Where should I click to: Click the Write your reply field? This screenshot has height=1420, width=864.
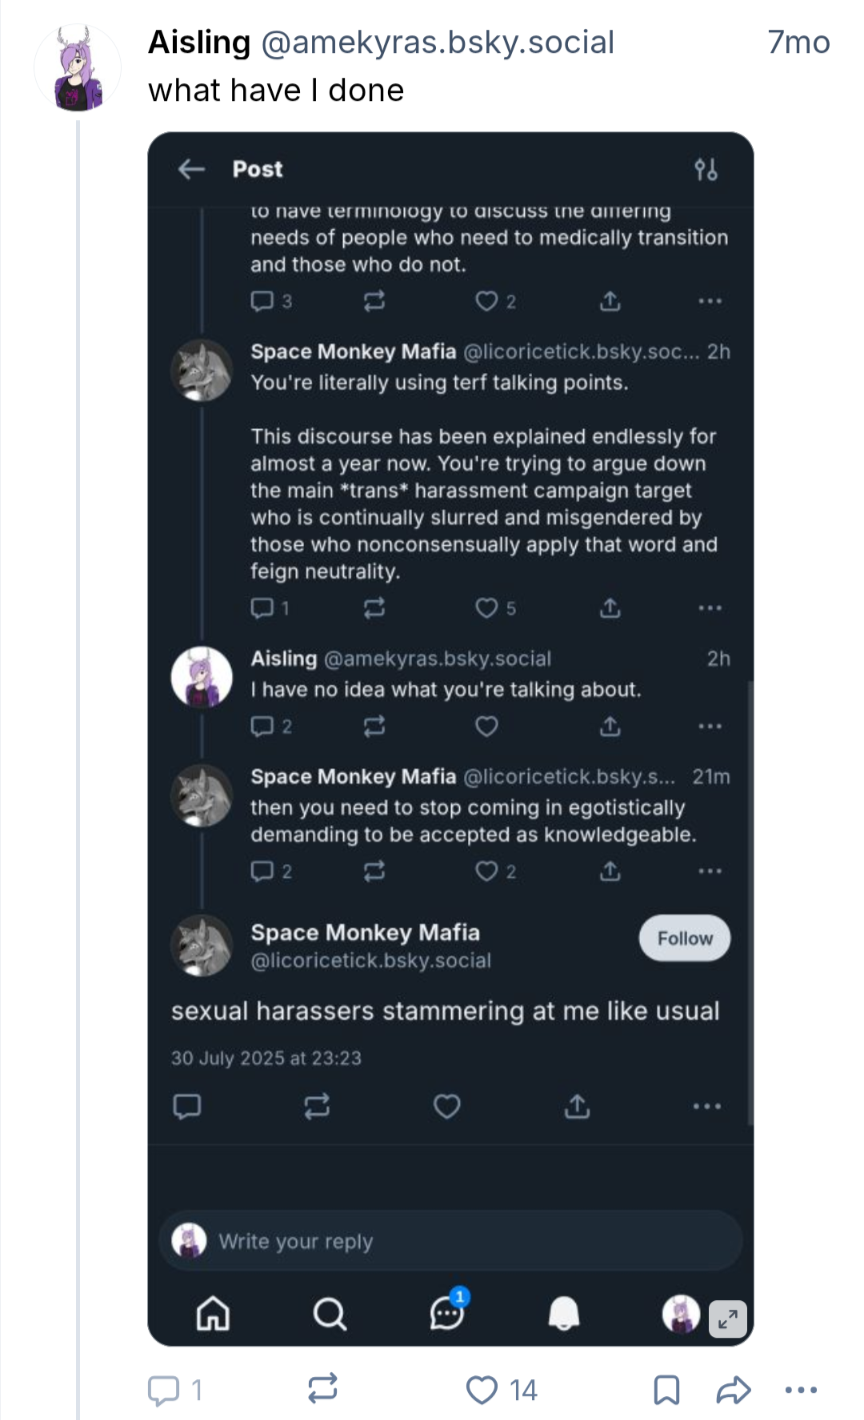(x=450, y=1241)
